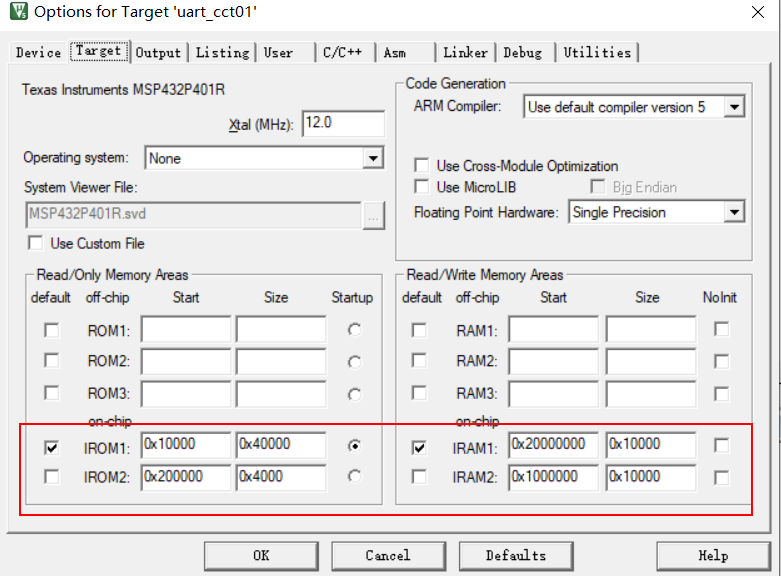Confirm settings with OK button
The height and width of the screenshot is (576, 781).
(261, 556)
